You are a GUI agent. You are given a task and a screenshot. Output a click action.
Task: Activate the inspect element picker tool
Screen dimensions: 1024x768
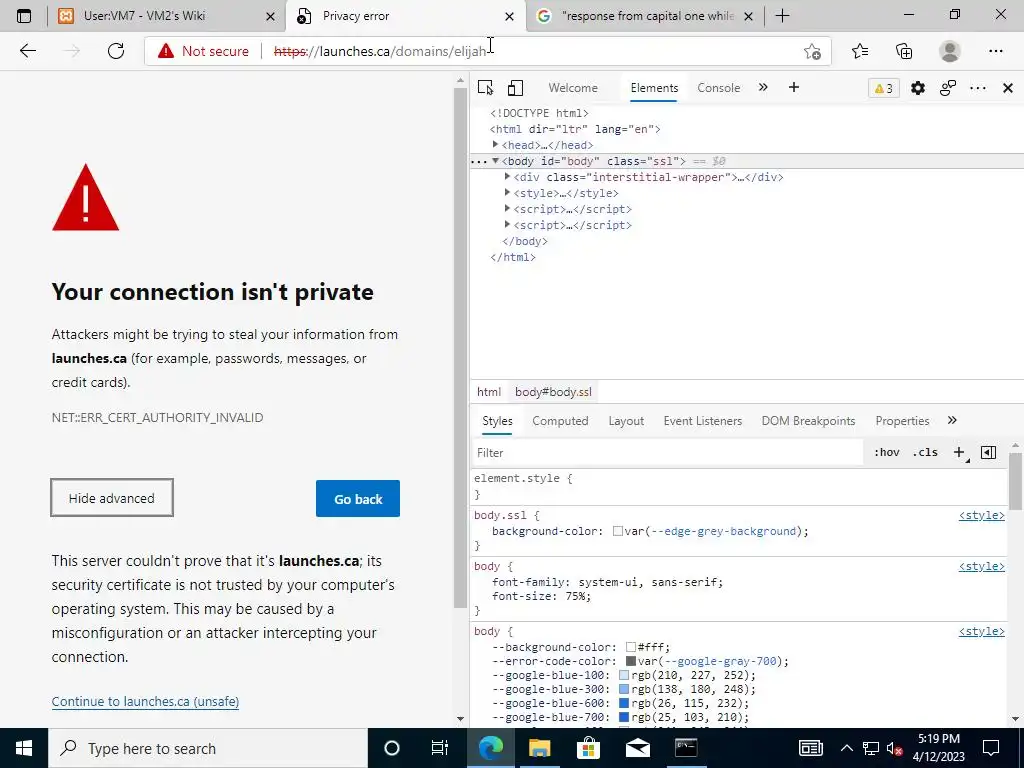click(x=485, y=88)
